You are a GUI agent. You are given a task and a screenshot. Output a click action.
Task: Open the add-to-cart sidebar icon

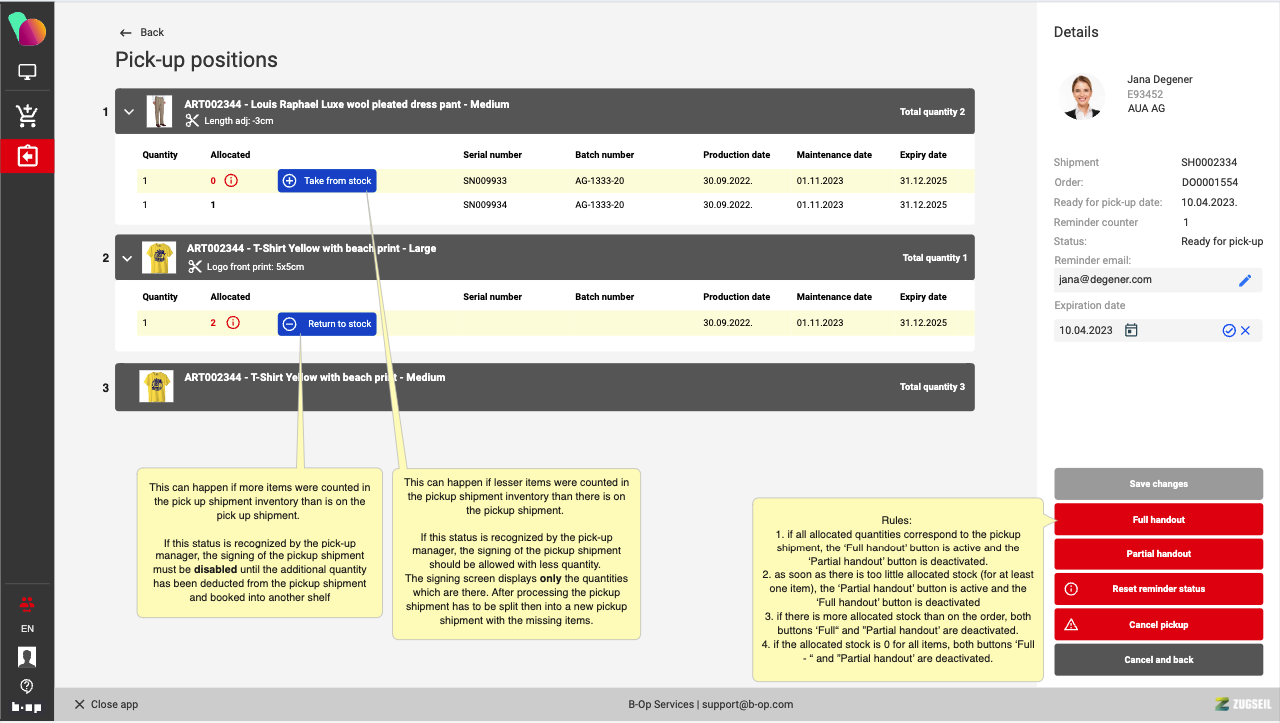[27, 116]
